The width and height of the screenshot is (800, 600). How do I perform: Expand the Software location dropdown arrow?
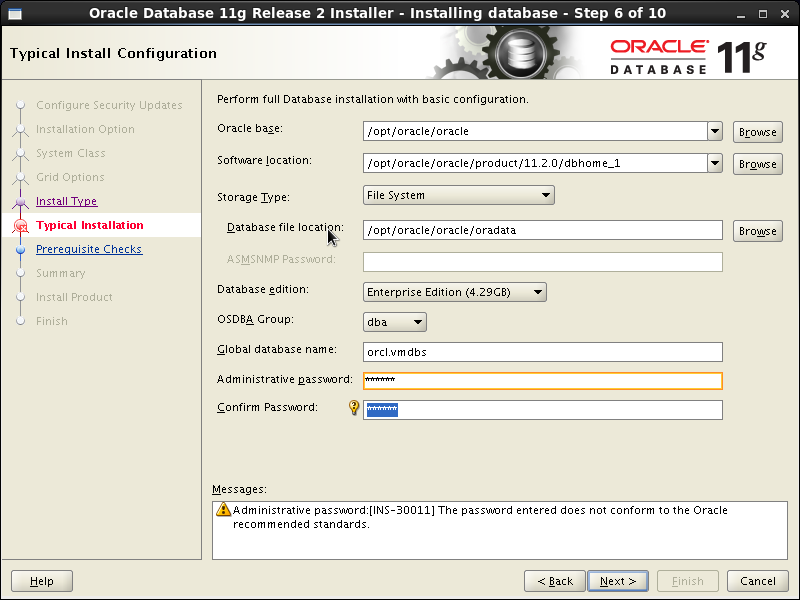click(715, 163)
